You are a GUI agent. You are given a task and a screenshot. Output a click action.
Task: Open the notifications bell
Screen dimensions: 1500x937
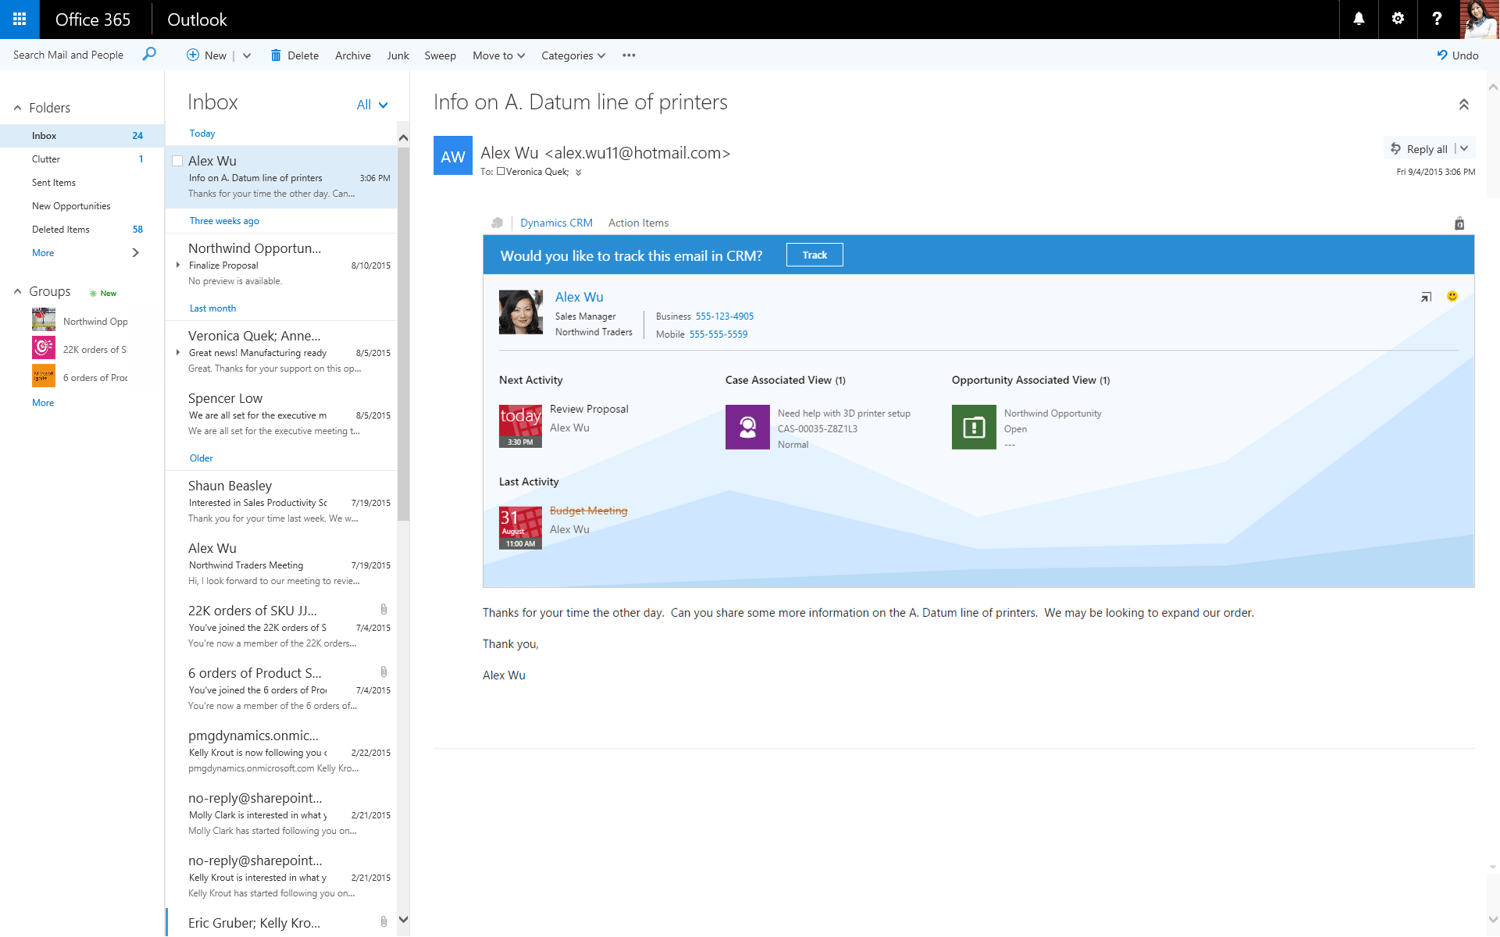[1358, 19]
